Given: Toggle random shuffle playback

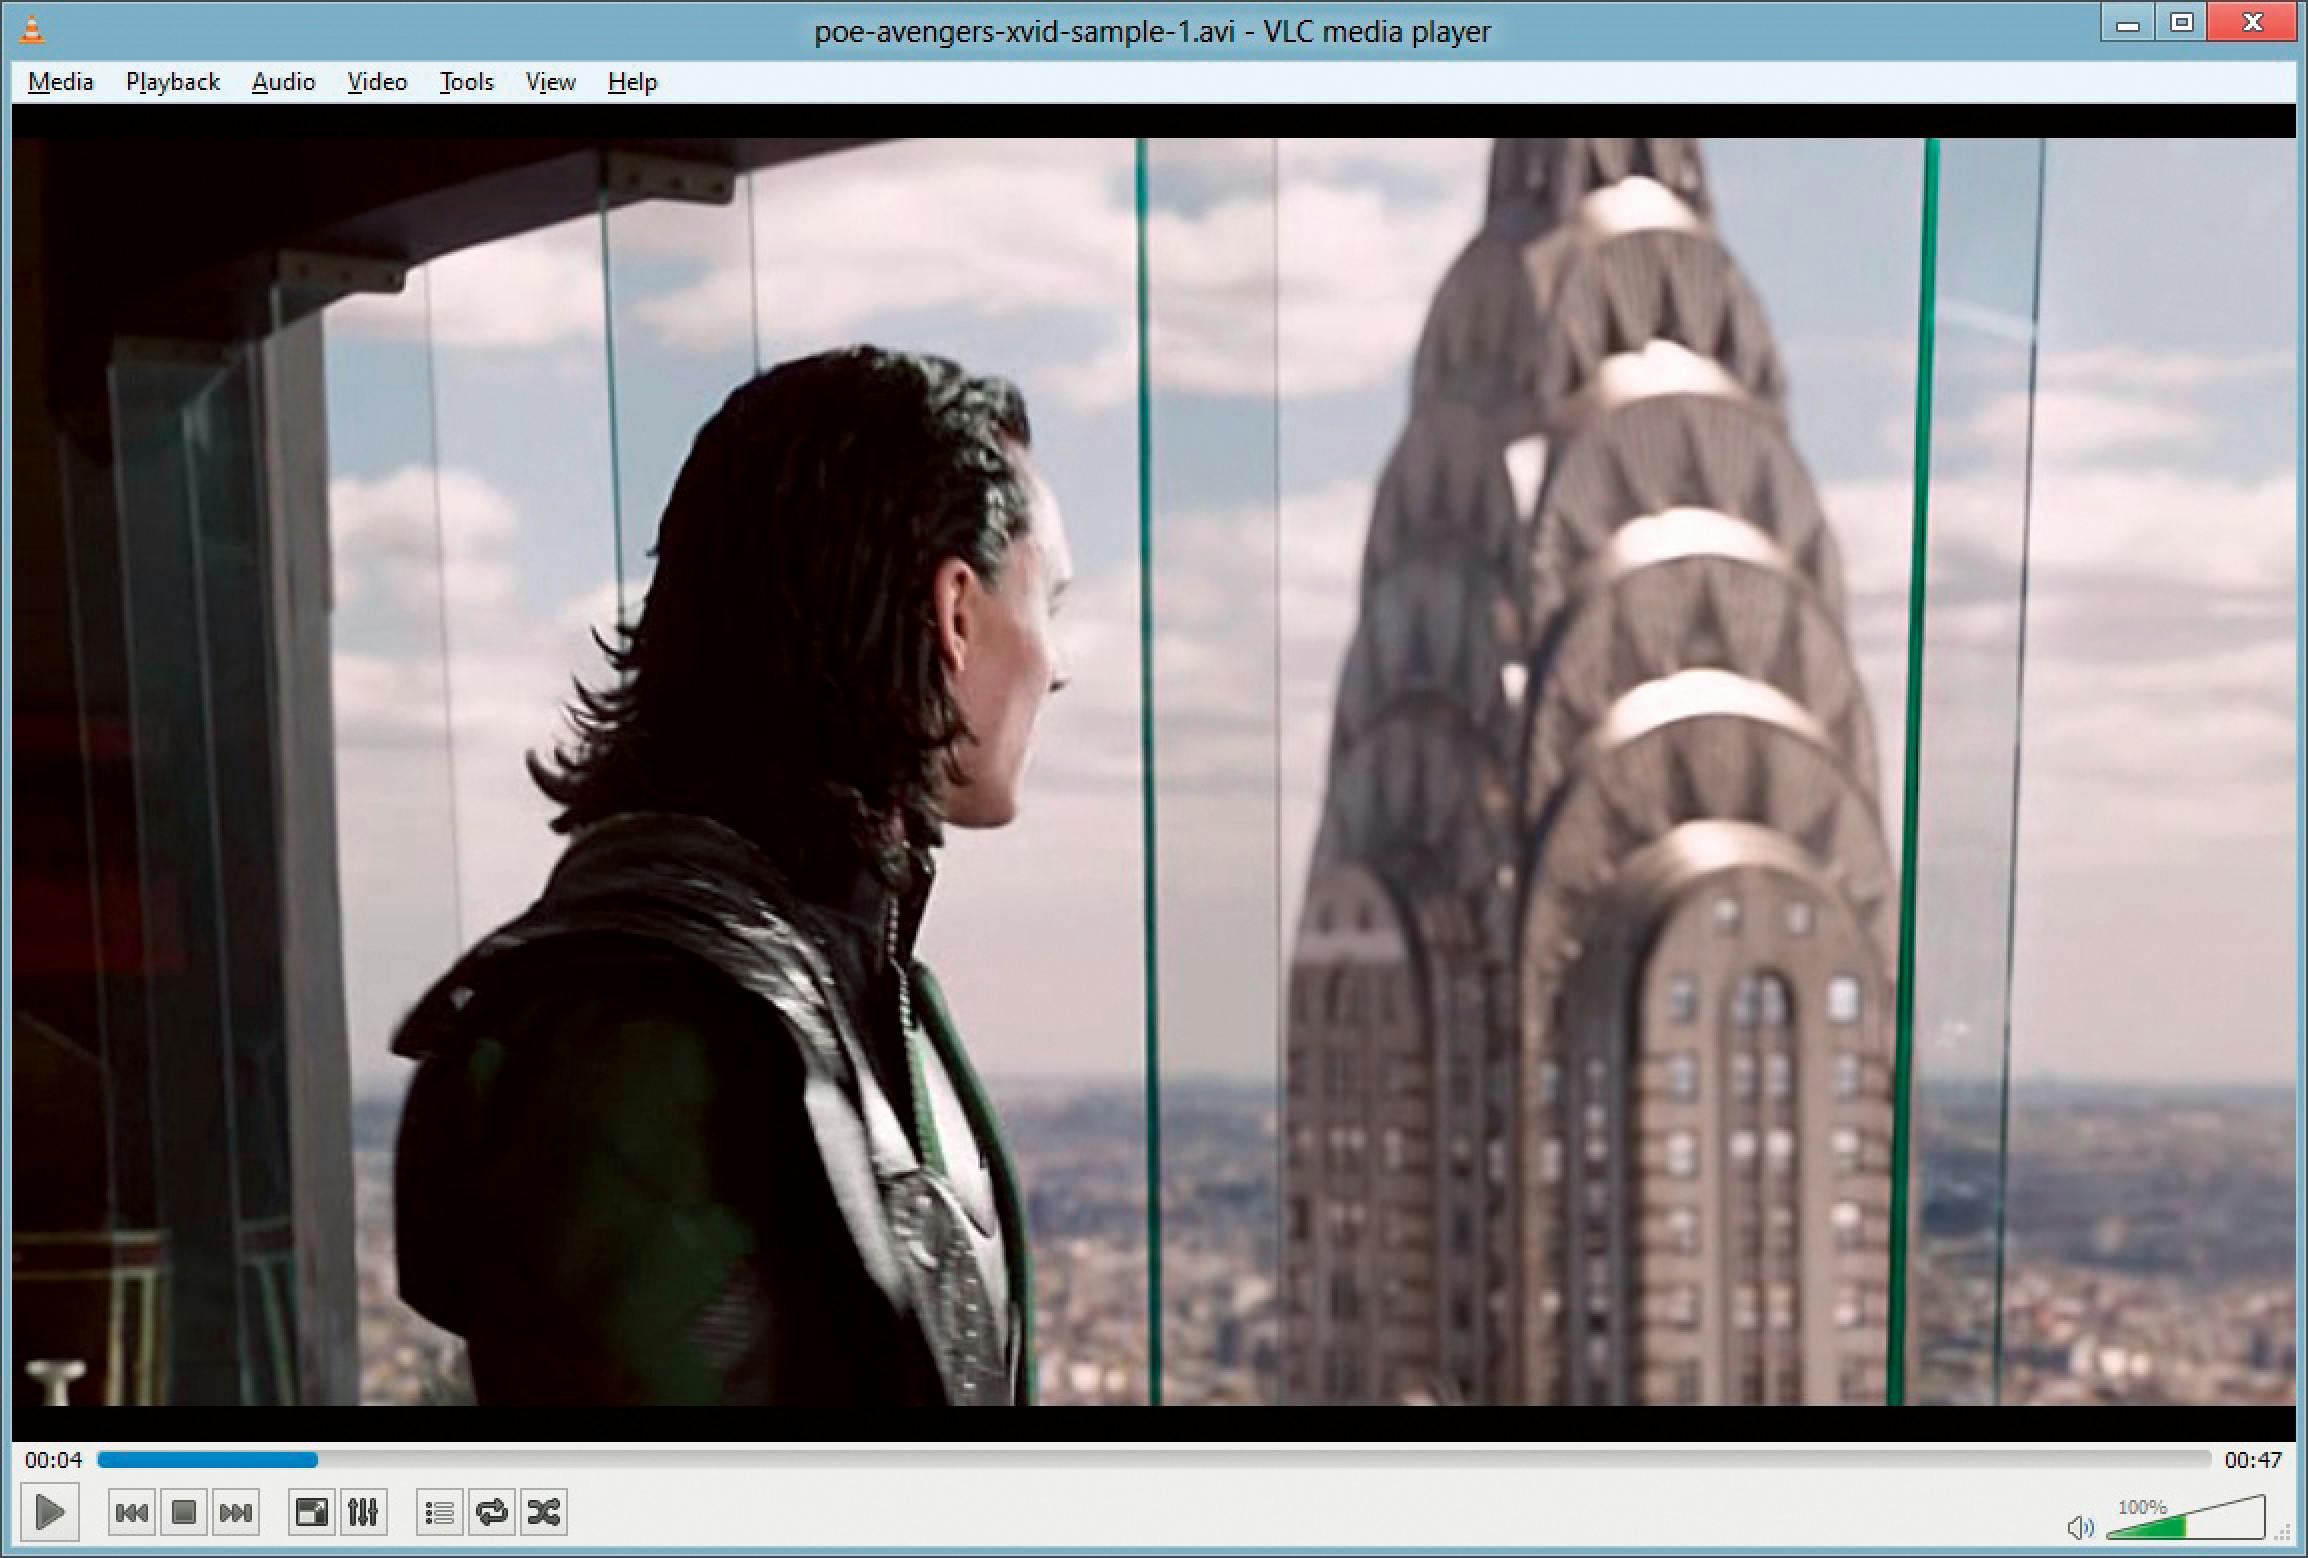Looking at the screenshot, I should 543,1512.
